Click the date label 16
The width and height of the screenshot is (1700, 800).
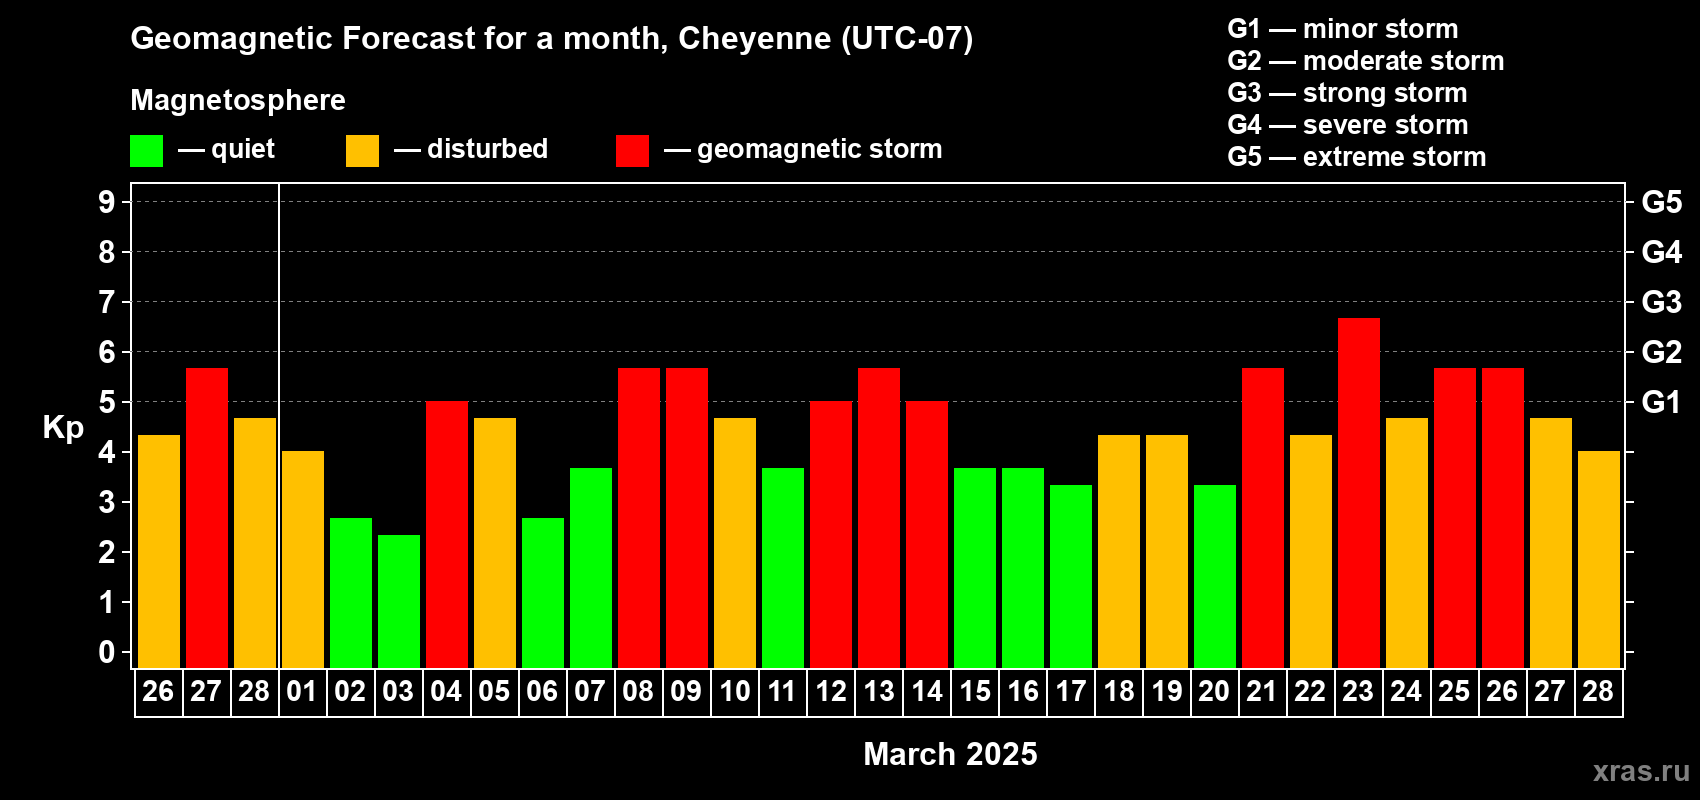(x=1023, y=692)
